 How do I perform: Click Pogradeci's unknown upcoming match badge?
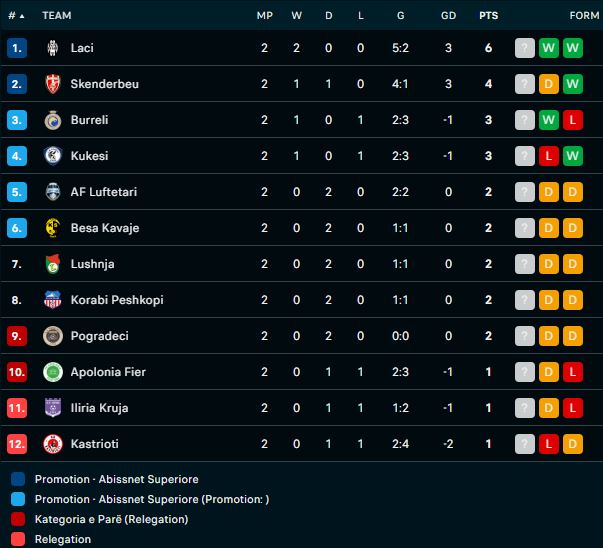(525, 336)
